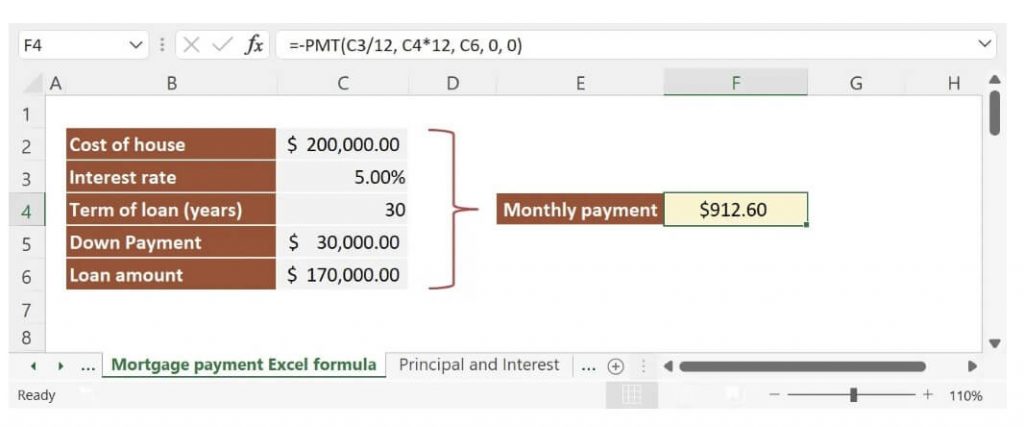
Task: Switch to Principal and Interest tab
Action: (479, 365)
